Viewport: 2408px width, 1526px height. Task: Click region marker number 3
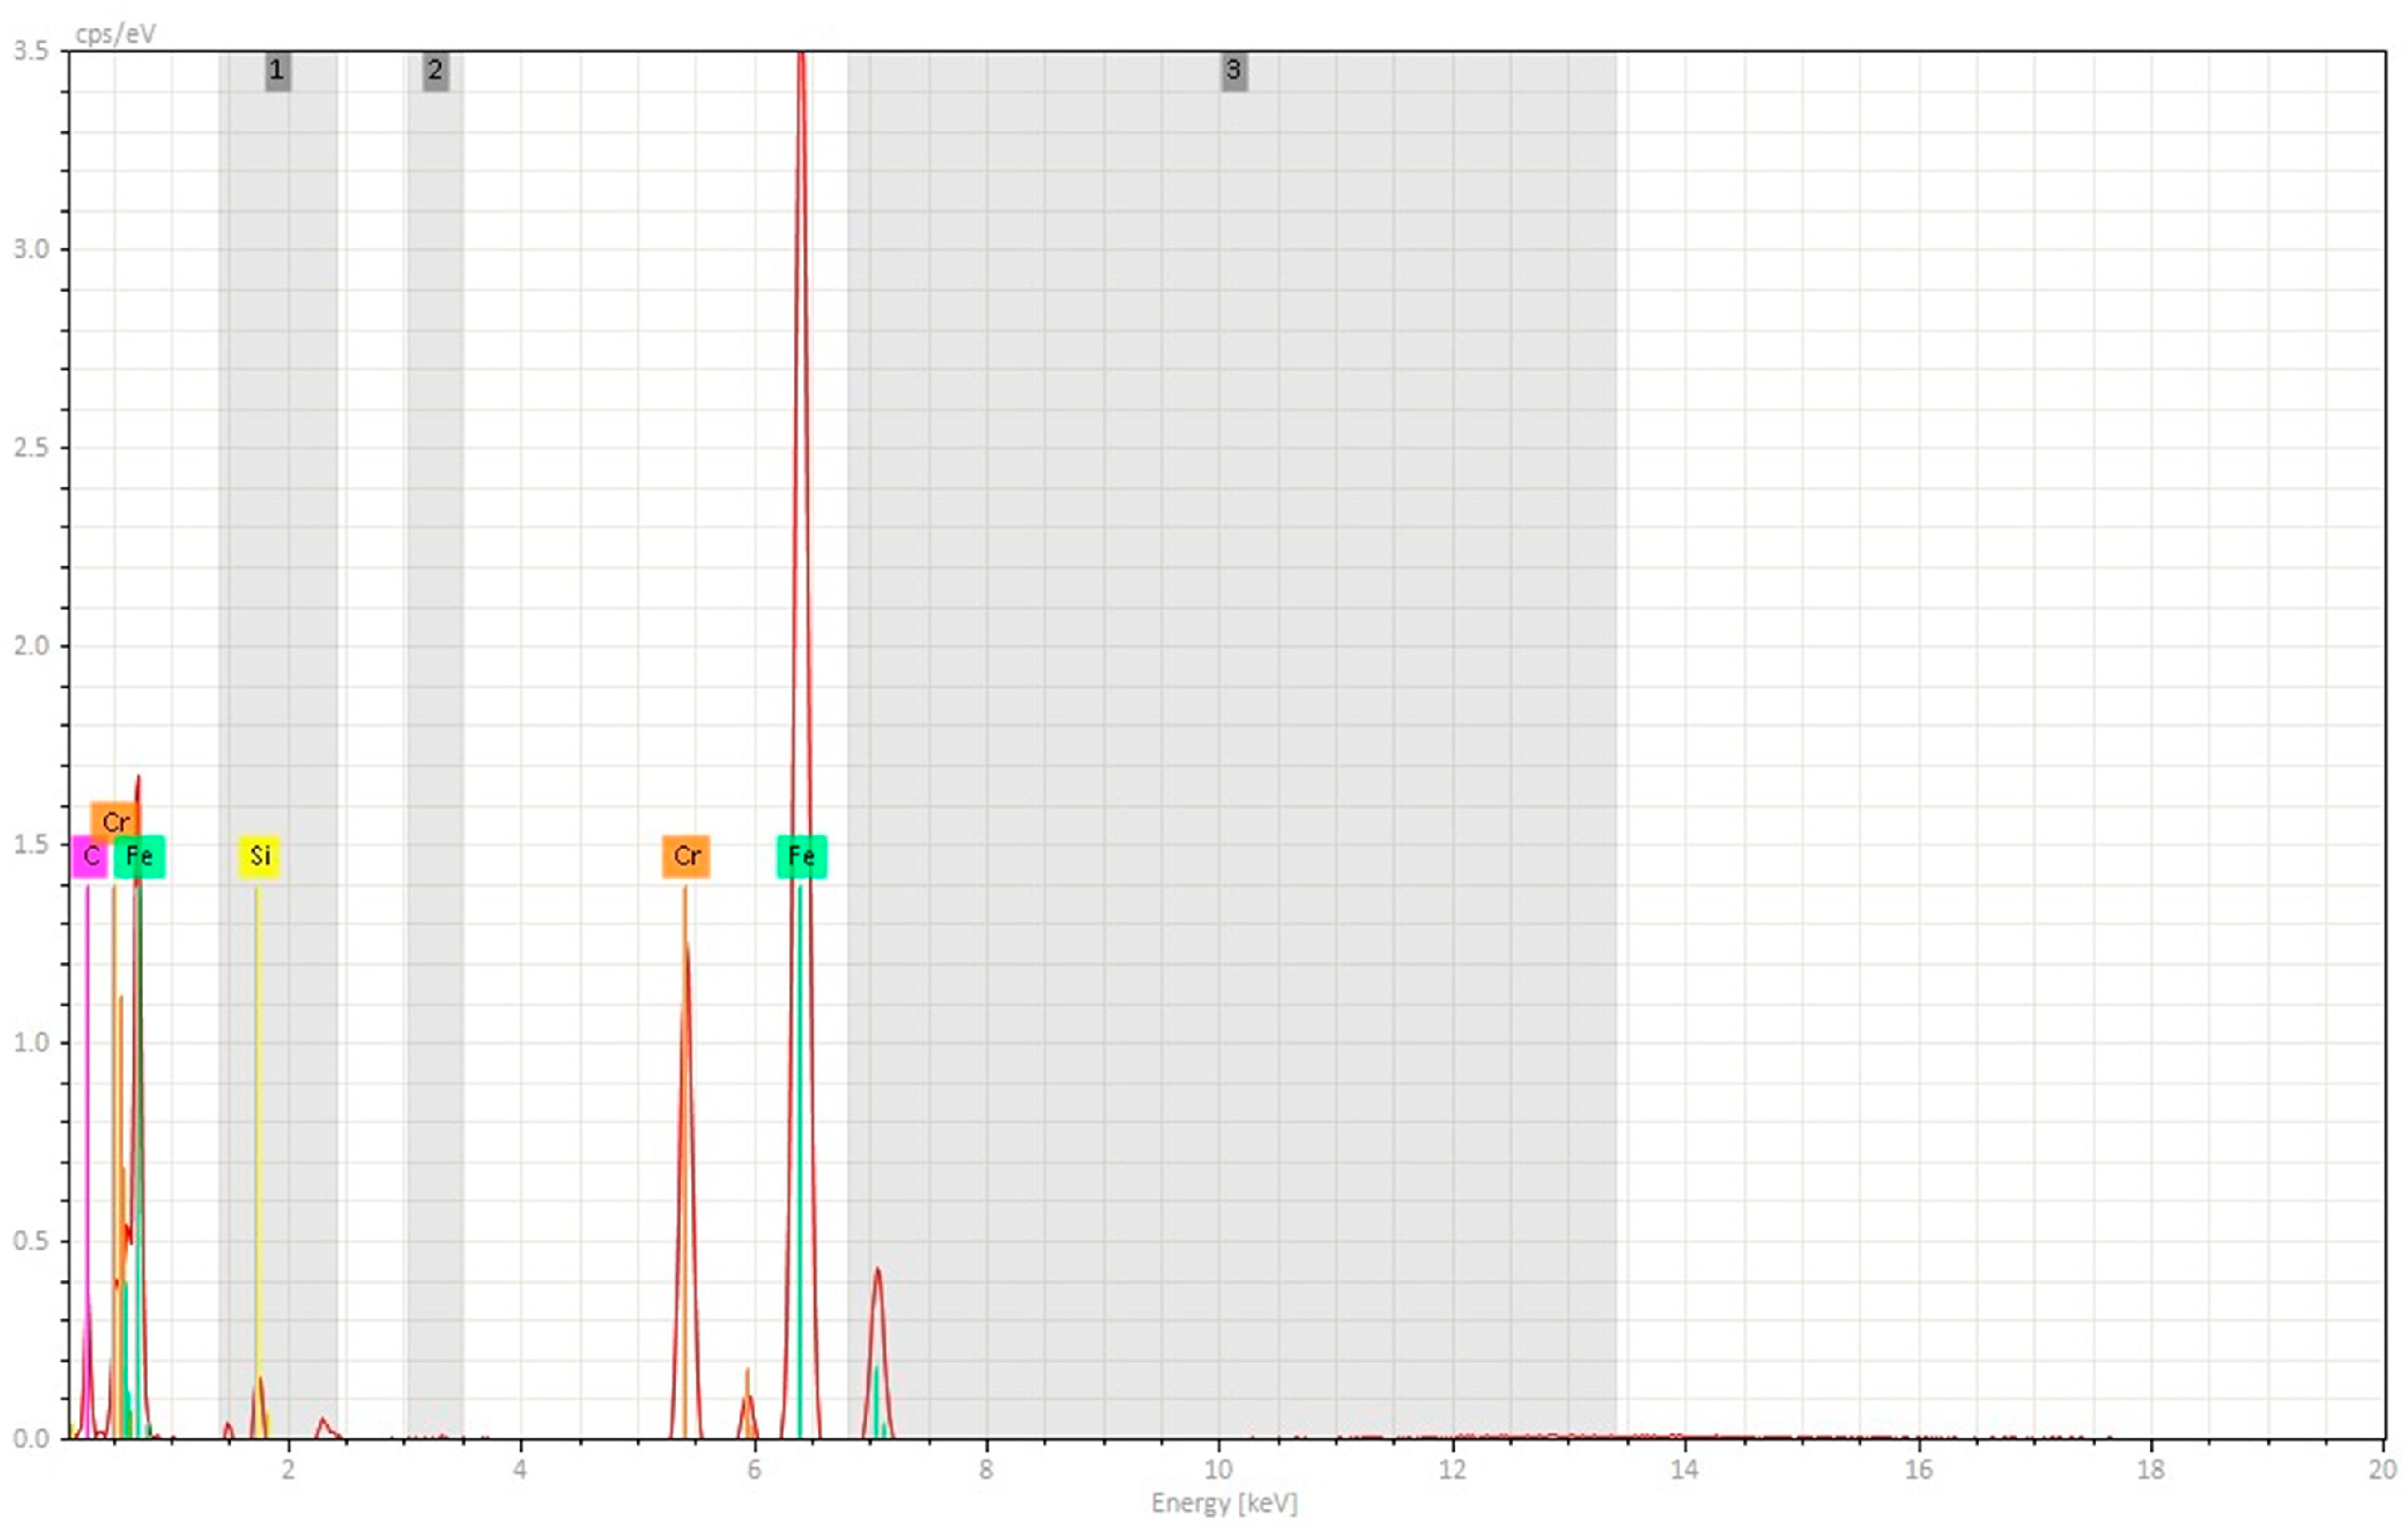tap(1233, 71)
